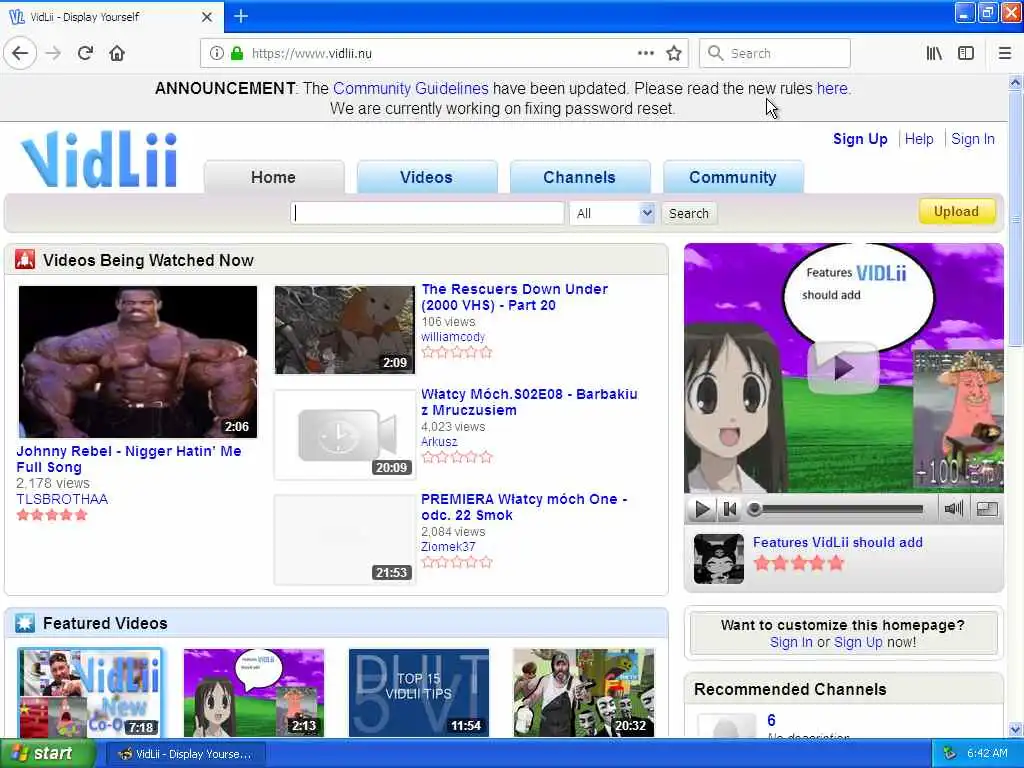1024x768 pixels.
Task: Click the green padlock security icon
Action: pyautogui.click(x=237, y=53)
